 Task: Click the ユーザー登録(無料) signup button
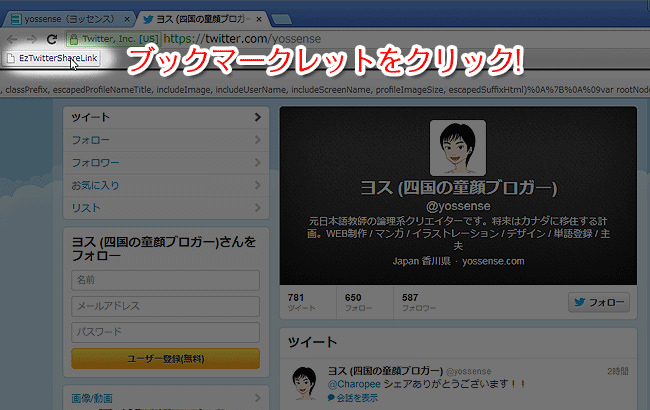click(165, 359)
